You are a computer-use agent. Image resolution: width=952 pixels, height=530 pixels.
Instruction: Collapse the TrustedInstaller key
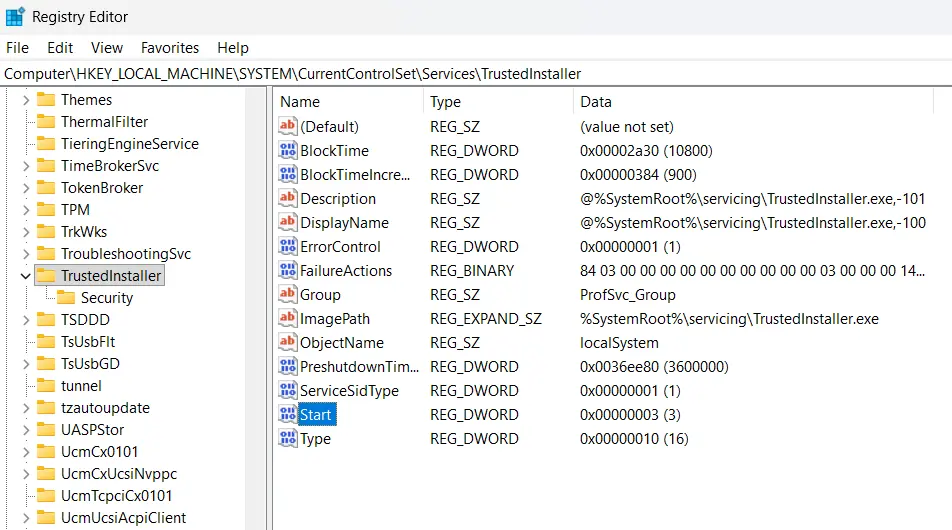click(26, 276)
